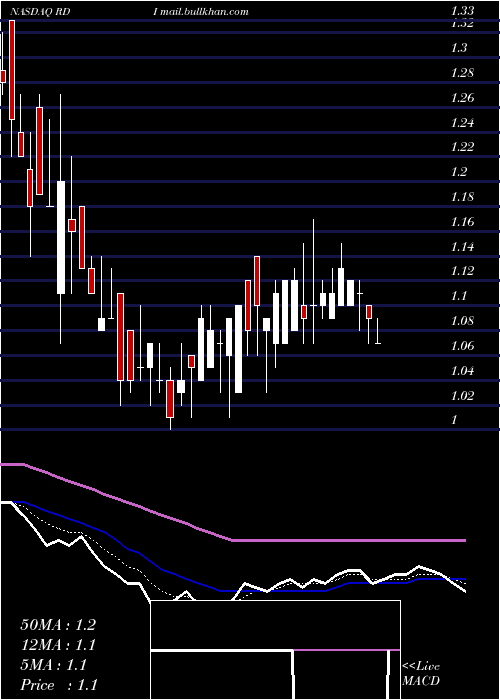Click the 1.08 price axis label
500x700 pixels.
[x=462, y=321]
